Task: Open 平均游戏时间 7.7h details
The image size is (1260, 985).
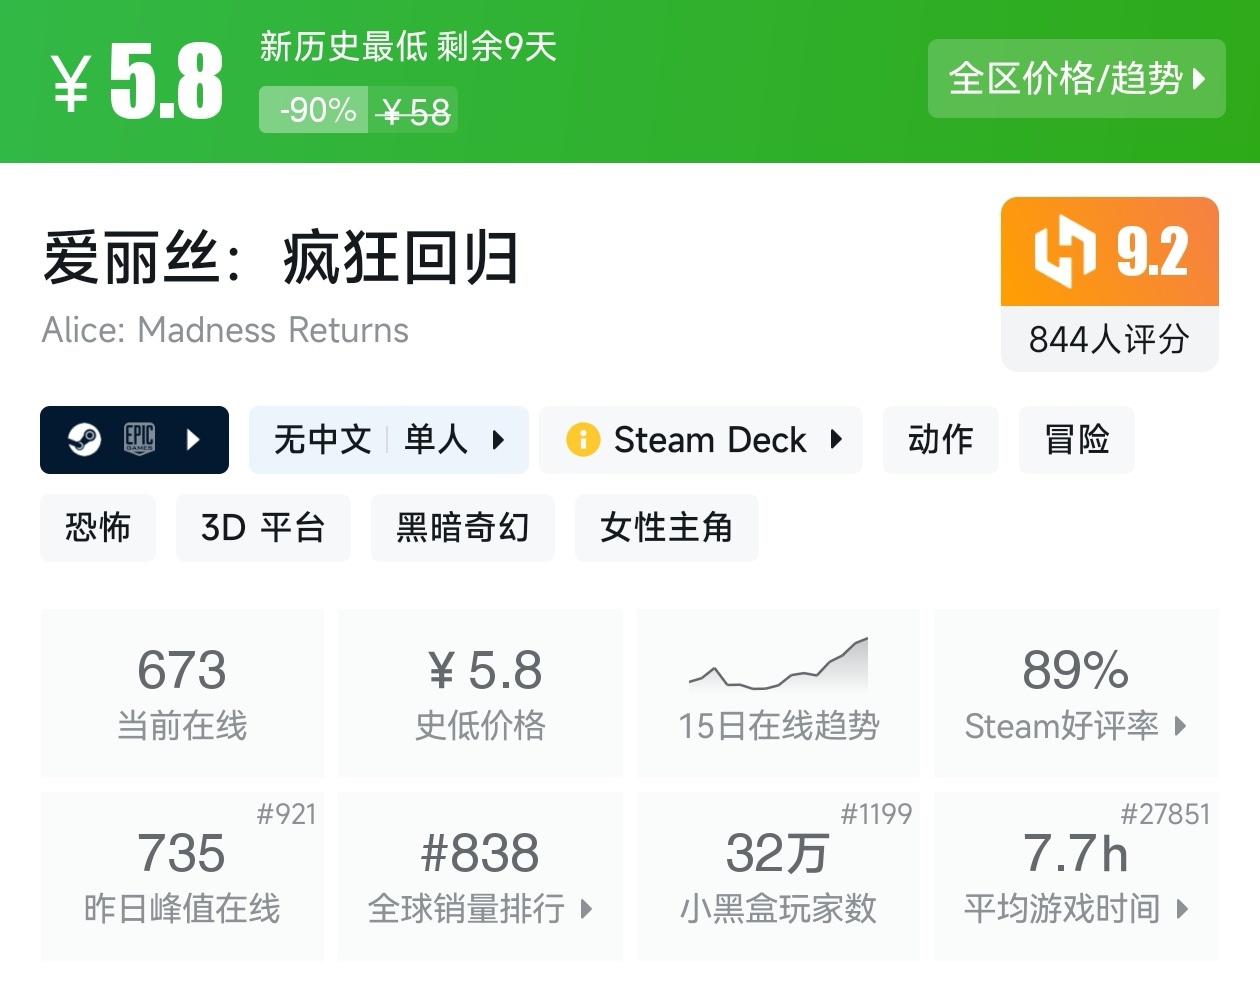Action: tap(1076, 876)
